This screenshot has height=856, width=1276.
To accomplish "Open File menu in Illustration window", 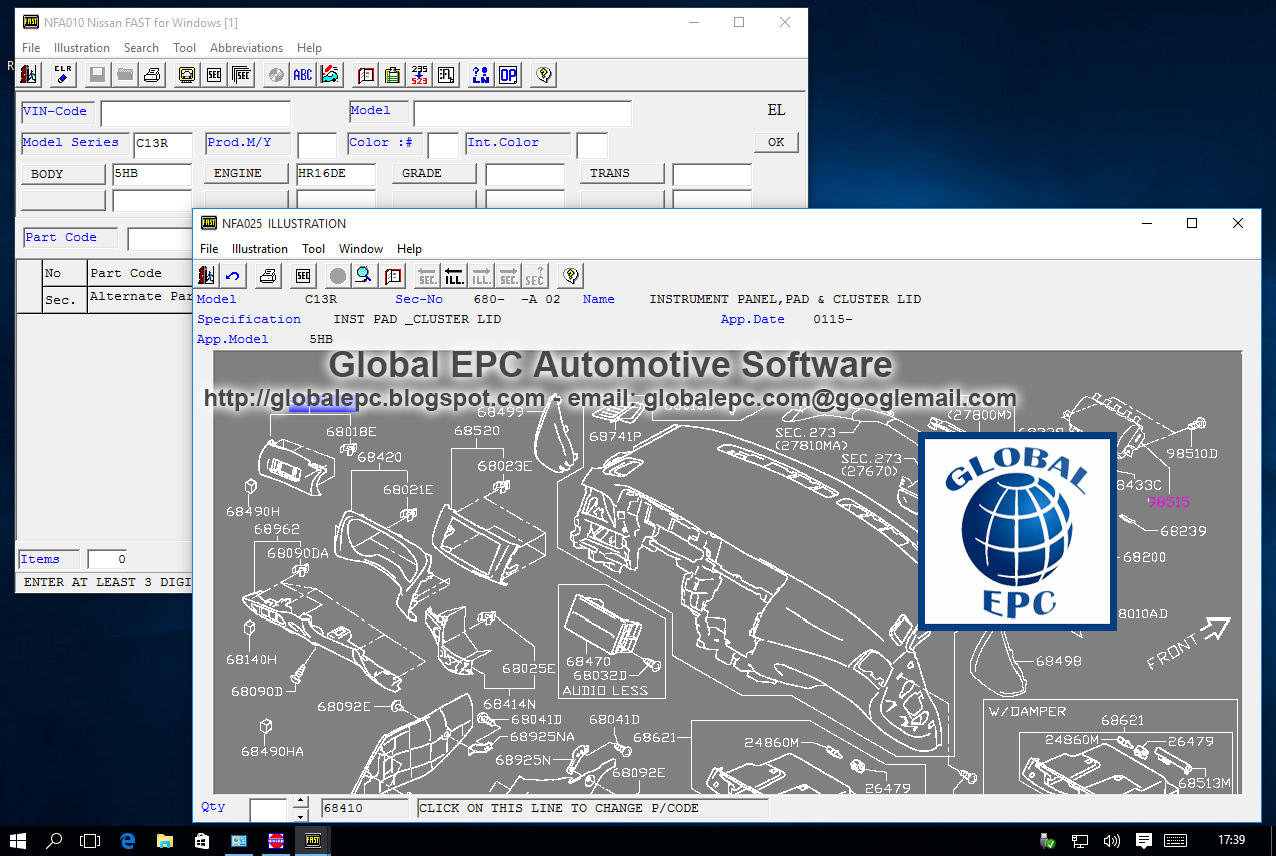I will [209, 249].
